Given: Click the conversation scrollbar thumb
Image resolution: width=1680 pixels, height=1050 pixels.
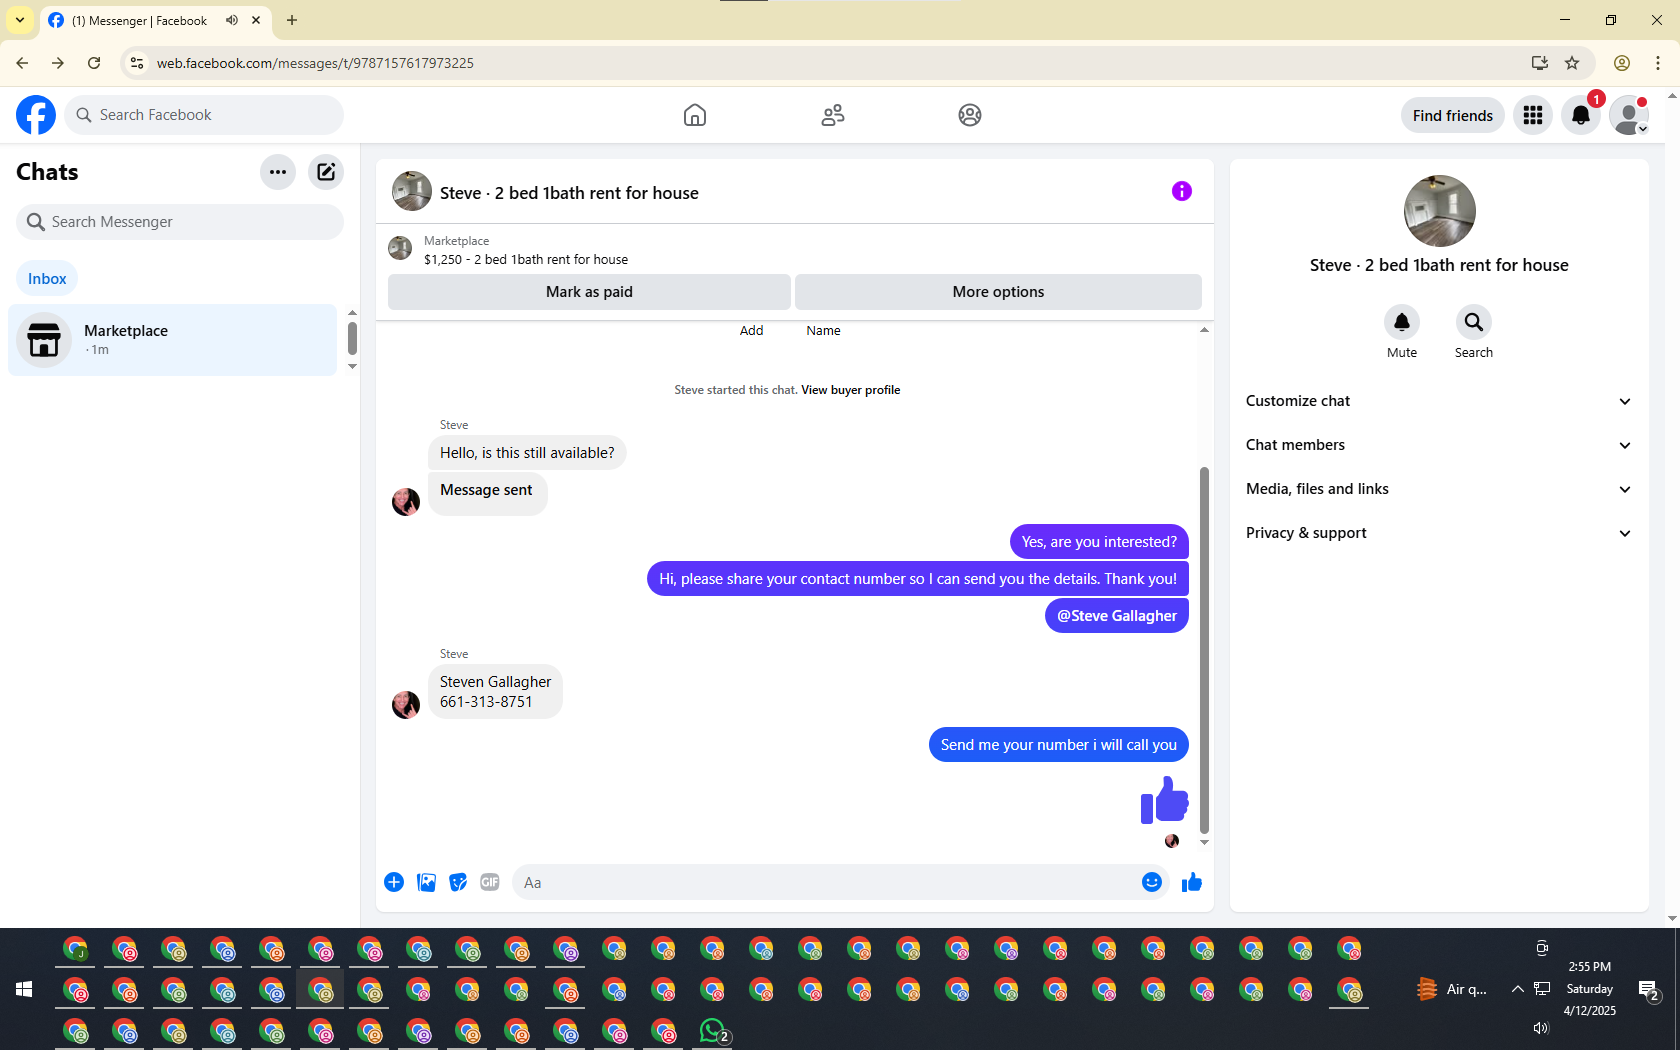Looking at the screenshot, I should click(x=1204, y=650).
